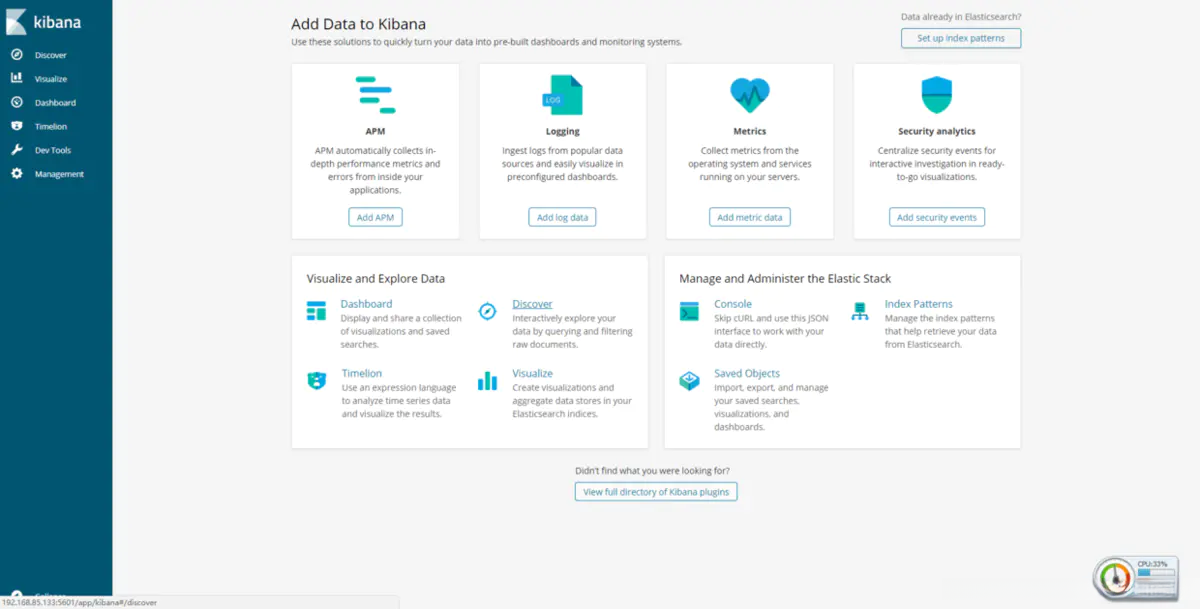This screenshot has height=609, width=1200.
Task: Open the Index Patterns link
Action: (919, 304)
